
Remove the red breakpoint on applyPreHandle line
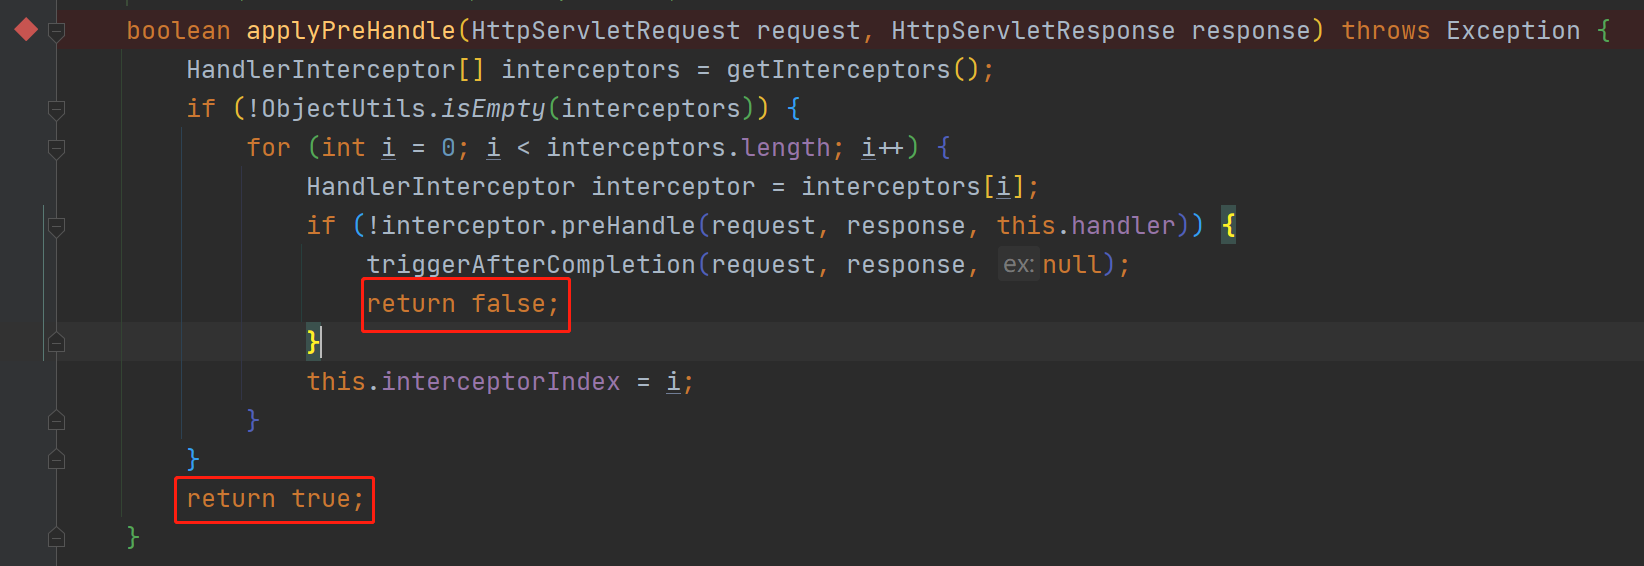point(26,30)
